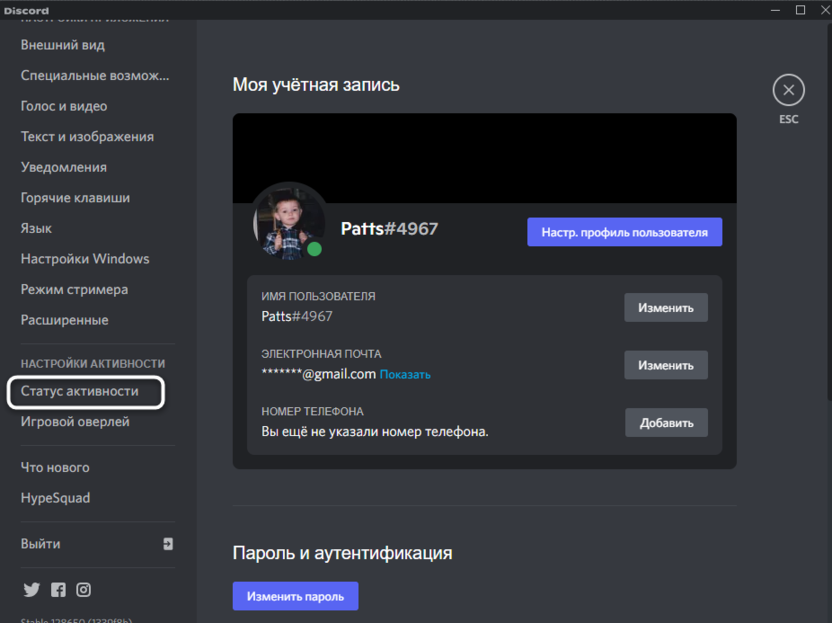This screenshot has height=623, width=832.
Task: Open Уведомления settings section
Action: click(x=64, y=167)
